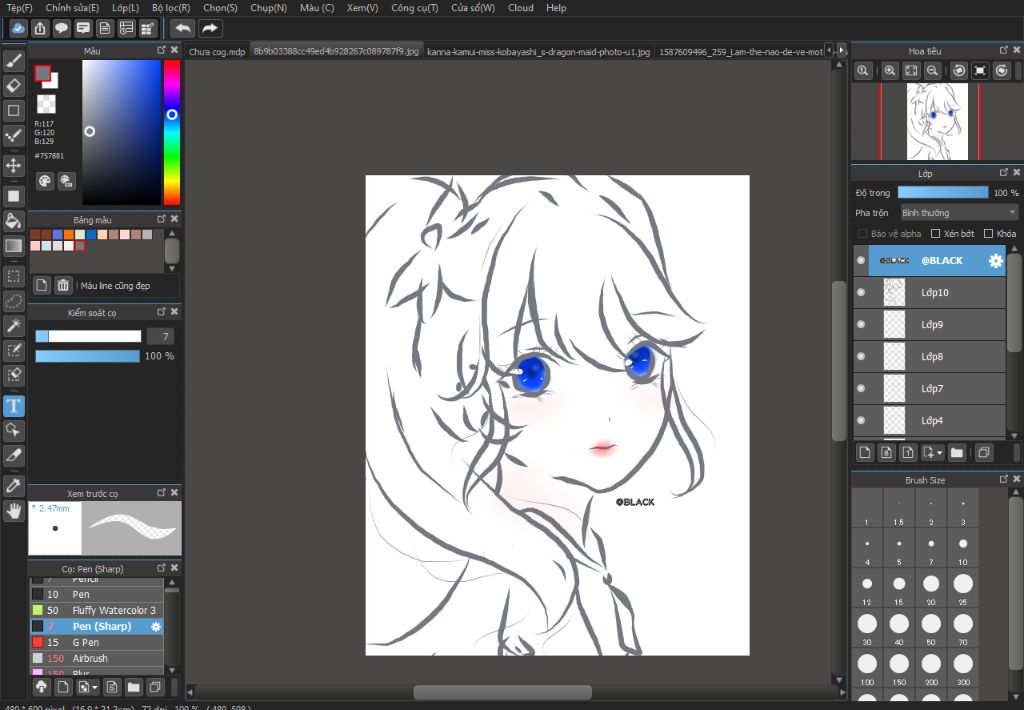The height and width of the screenshot is (710, 1024).
Task: Adjust Độ trong opacity slider
Action: 942,193
